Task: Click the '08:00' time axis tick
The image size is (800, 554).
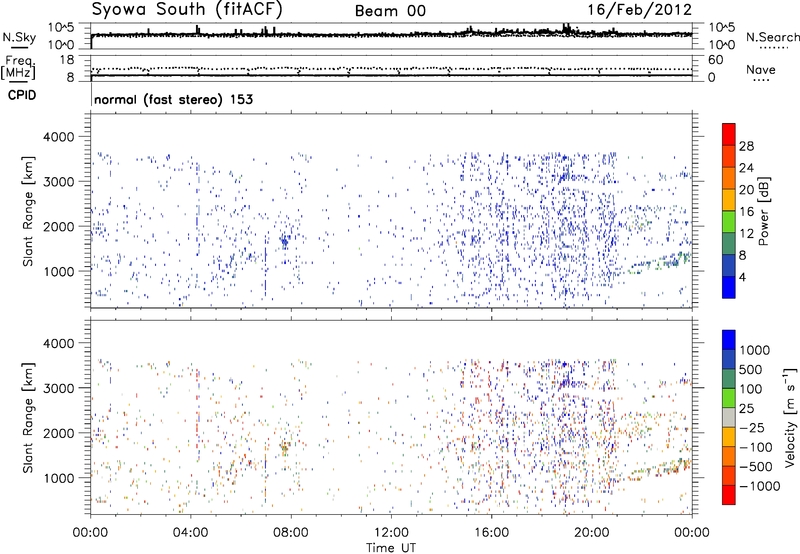Action: click(x=291, y=533)
